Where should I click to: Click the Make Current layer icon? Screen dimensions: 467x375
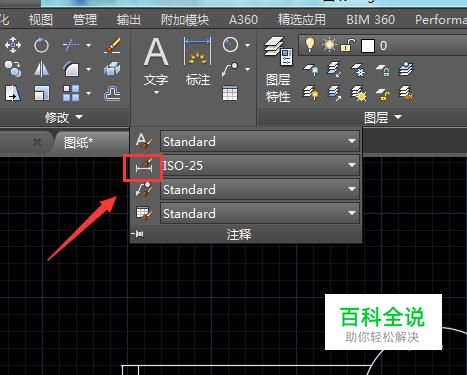[x=406, y=69]
